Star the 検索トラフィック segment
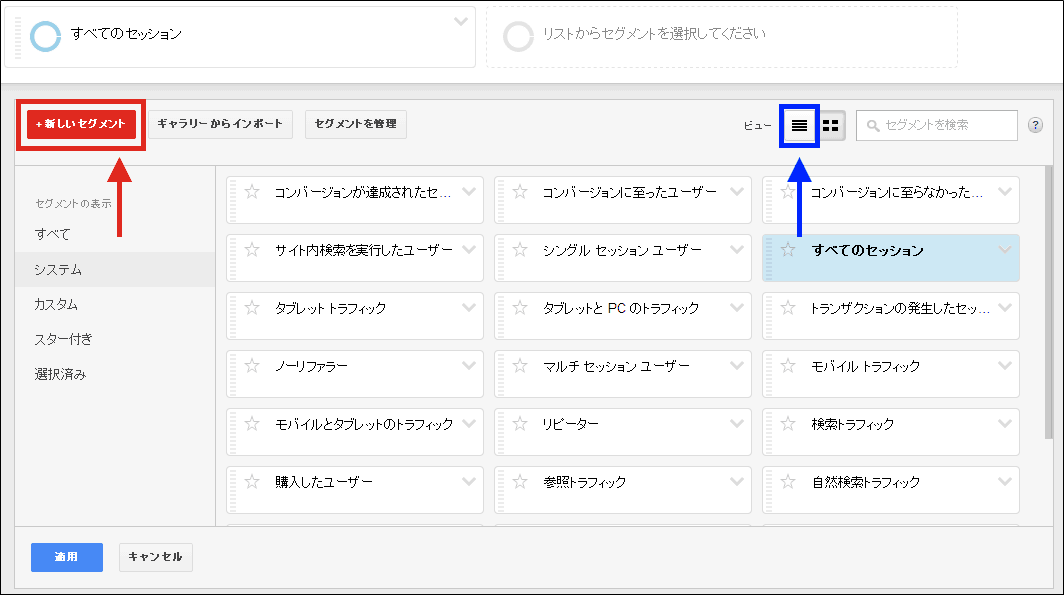 789,425
